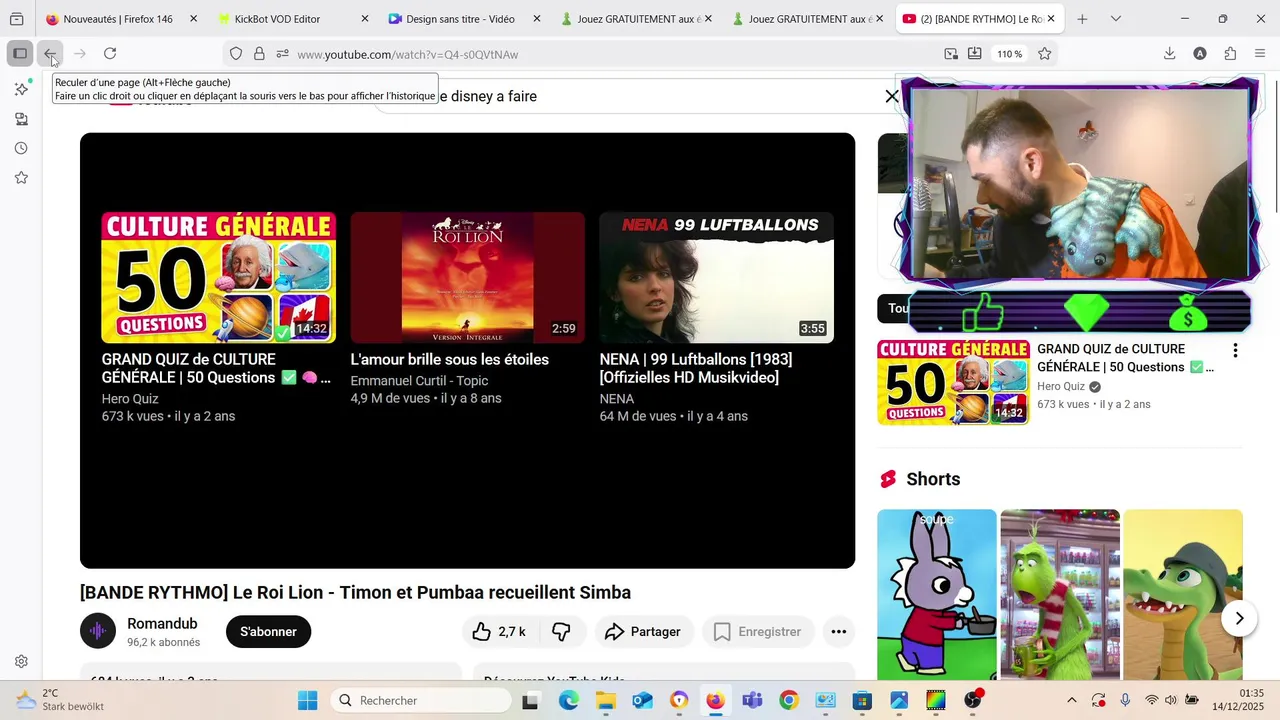Open a new tab with plus button
The width and height of the screenshot is (1280, 720).
pos(1082,19)
